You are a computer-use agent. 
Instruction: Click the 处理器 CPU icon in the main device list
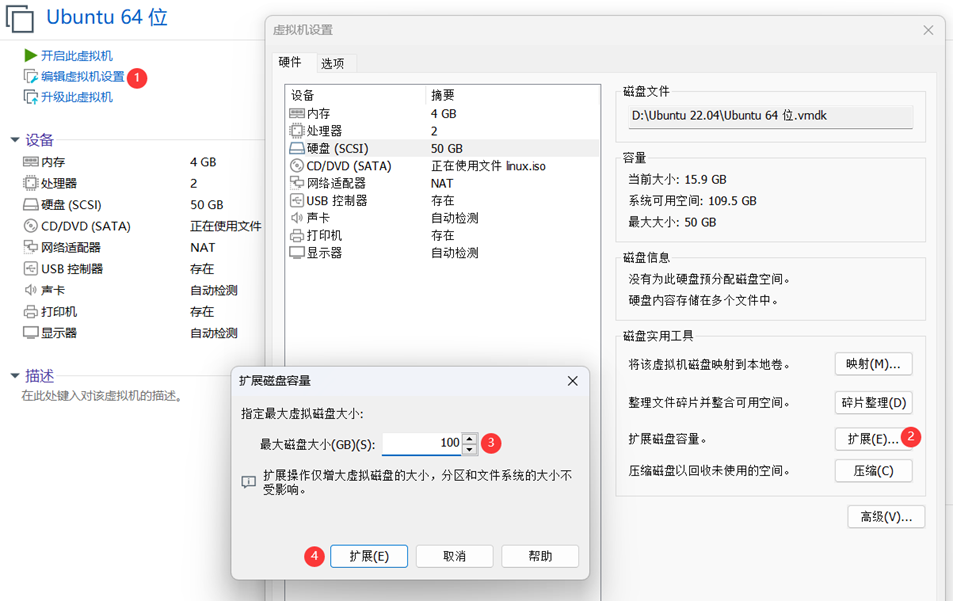30,183
